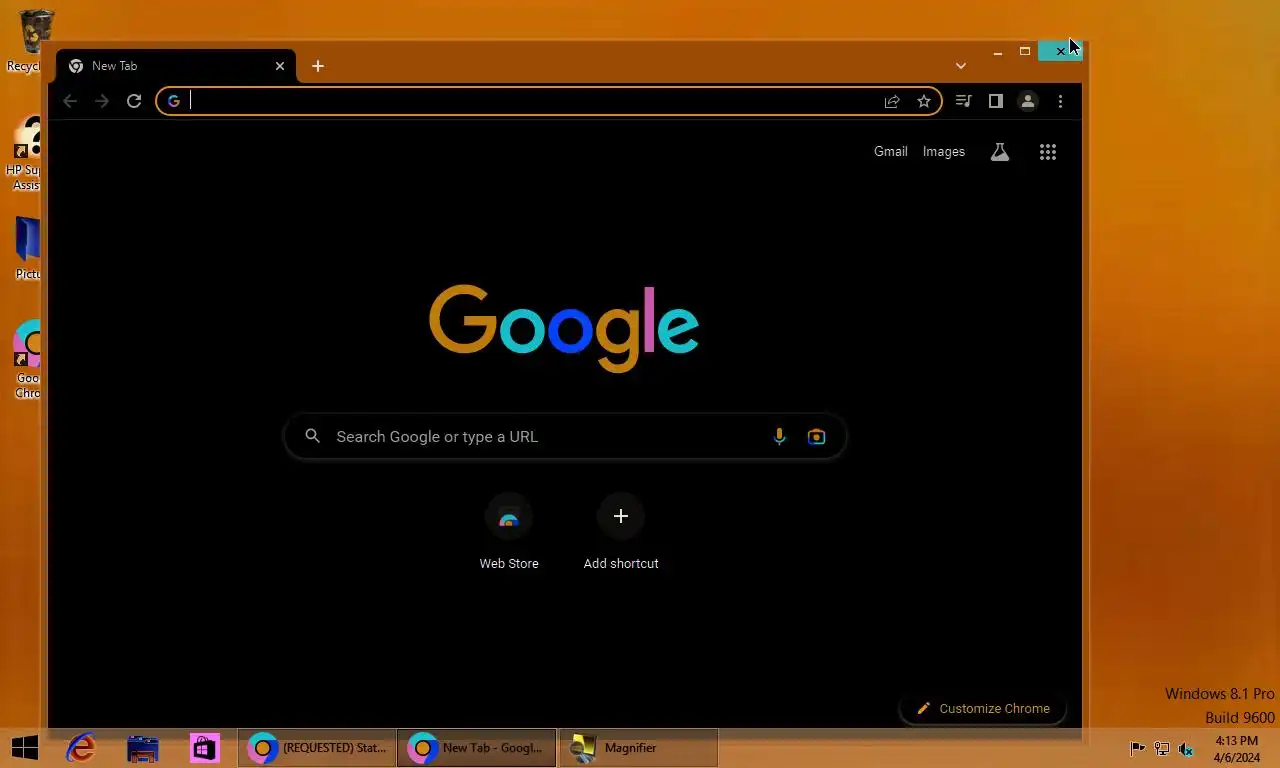Viewport: 1280px width, 768px height.
Task: Click the Customize Chrome button
Action: click(983, 708)
